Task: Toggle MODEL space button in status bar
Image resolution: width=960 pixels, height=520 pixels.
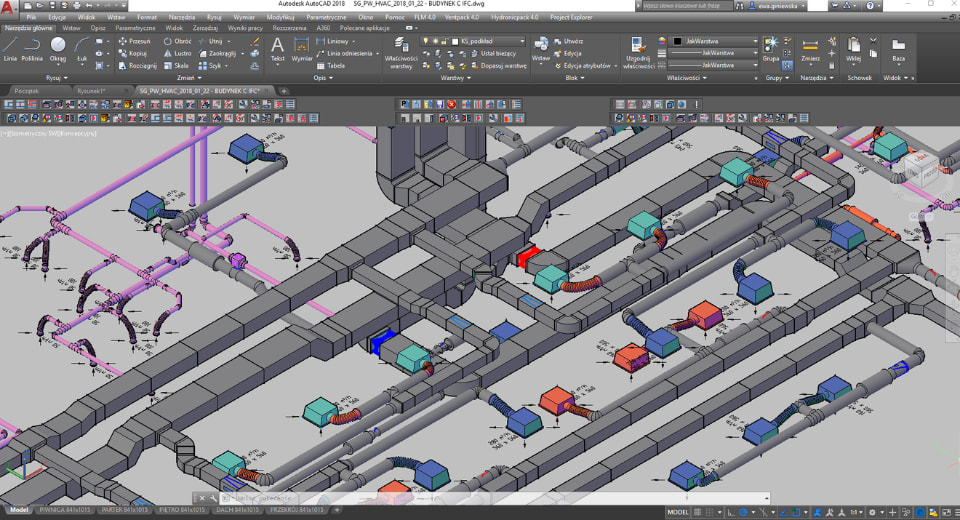Action: tap(677, 510)
